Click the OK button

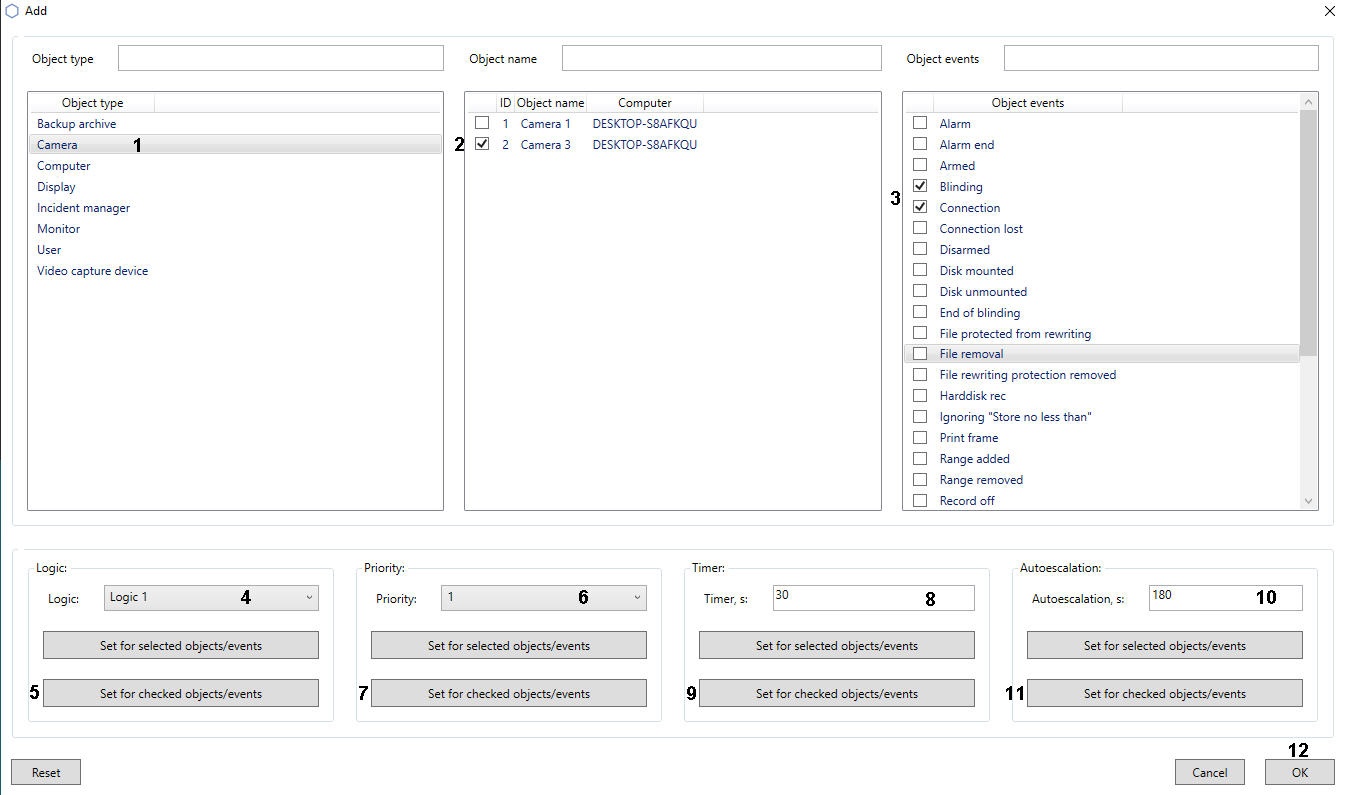tap(1299, 772)
